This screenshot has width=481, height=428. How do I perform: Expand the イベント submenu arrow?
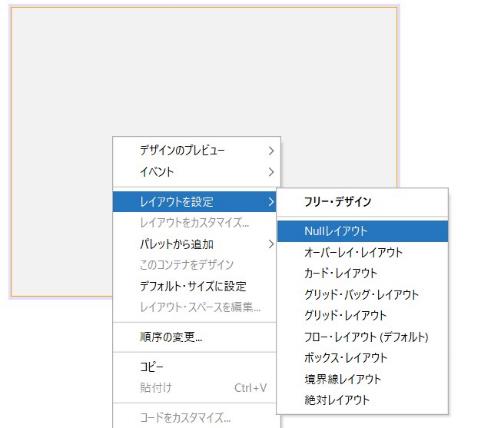click(271, 172)
